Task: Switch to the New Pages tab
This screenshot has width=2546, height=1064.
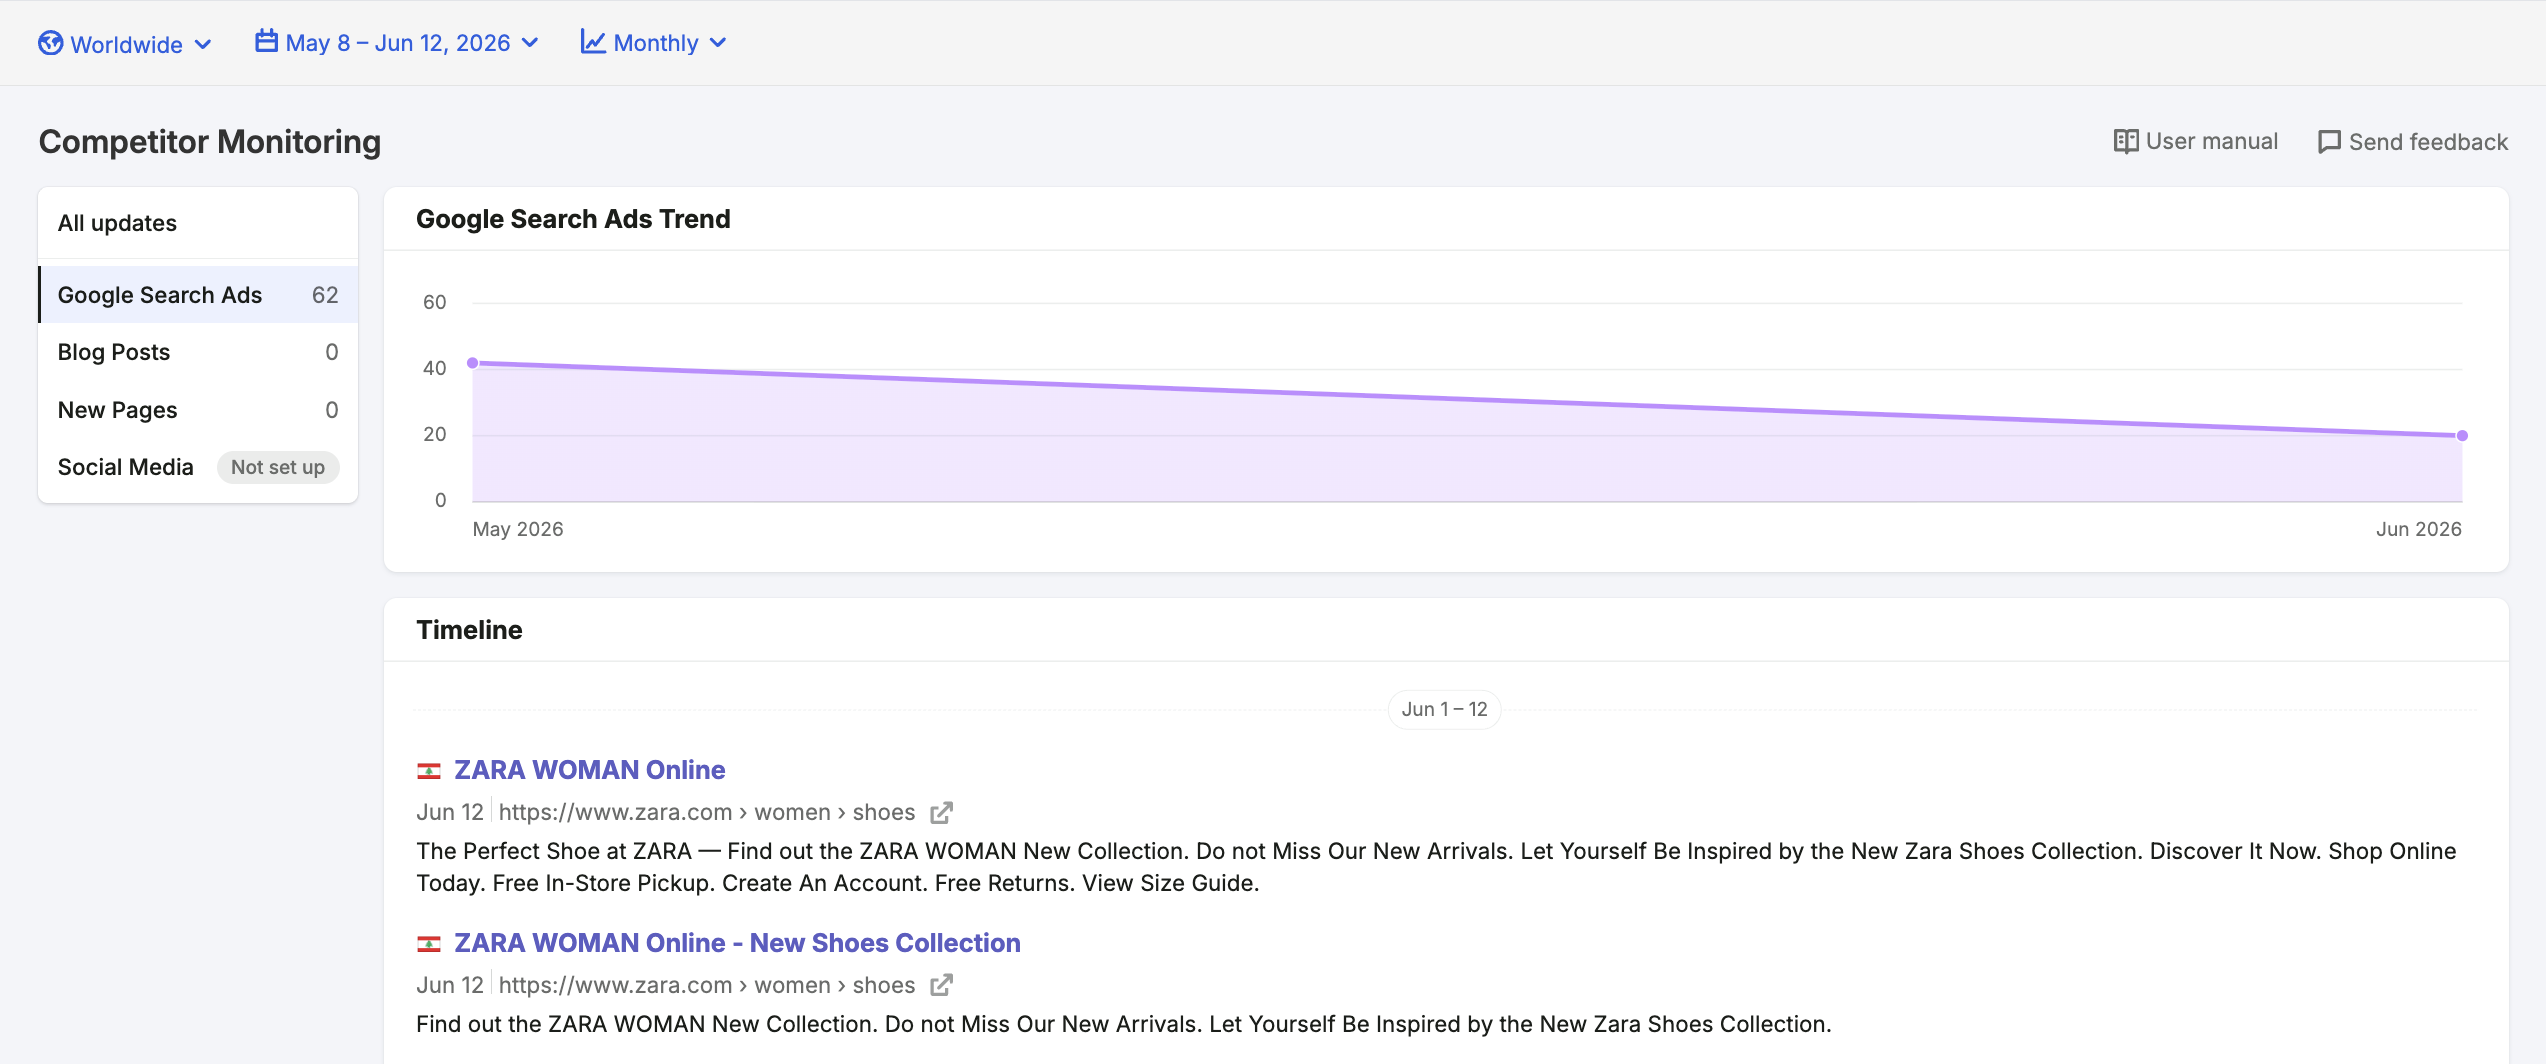Action: point(198,410)
